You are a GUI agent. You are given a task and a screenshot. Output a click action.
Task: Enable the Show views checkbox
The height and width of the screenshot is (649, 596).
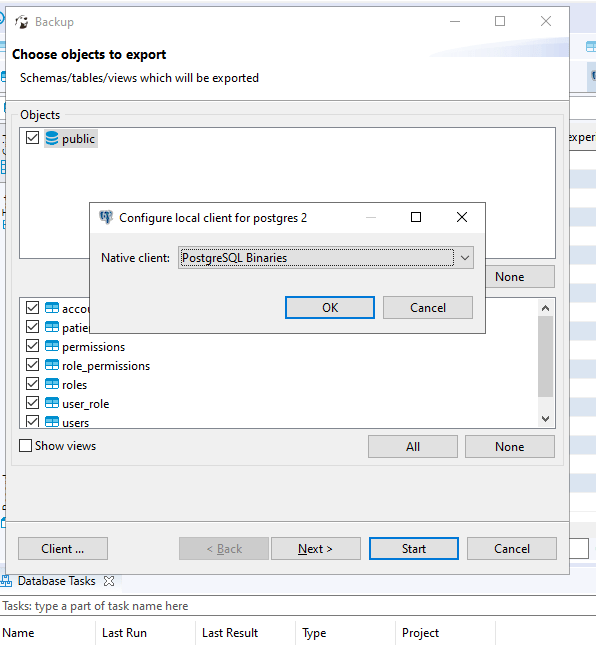point(26,446)
